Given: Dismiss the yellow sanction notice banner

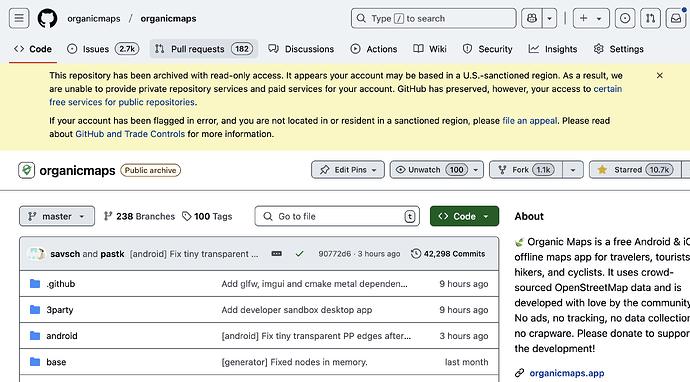Looking at the screenshot, I should (x=659, y=75).
